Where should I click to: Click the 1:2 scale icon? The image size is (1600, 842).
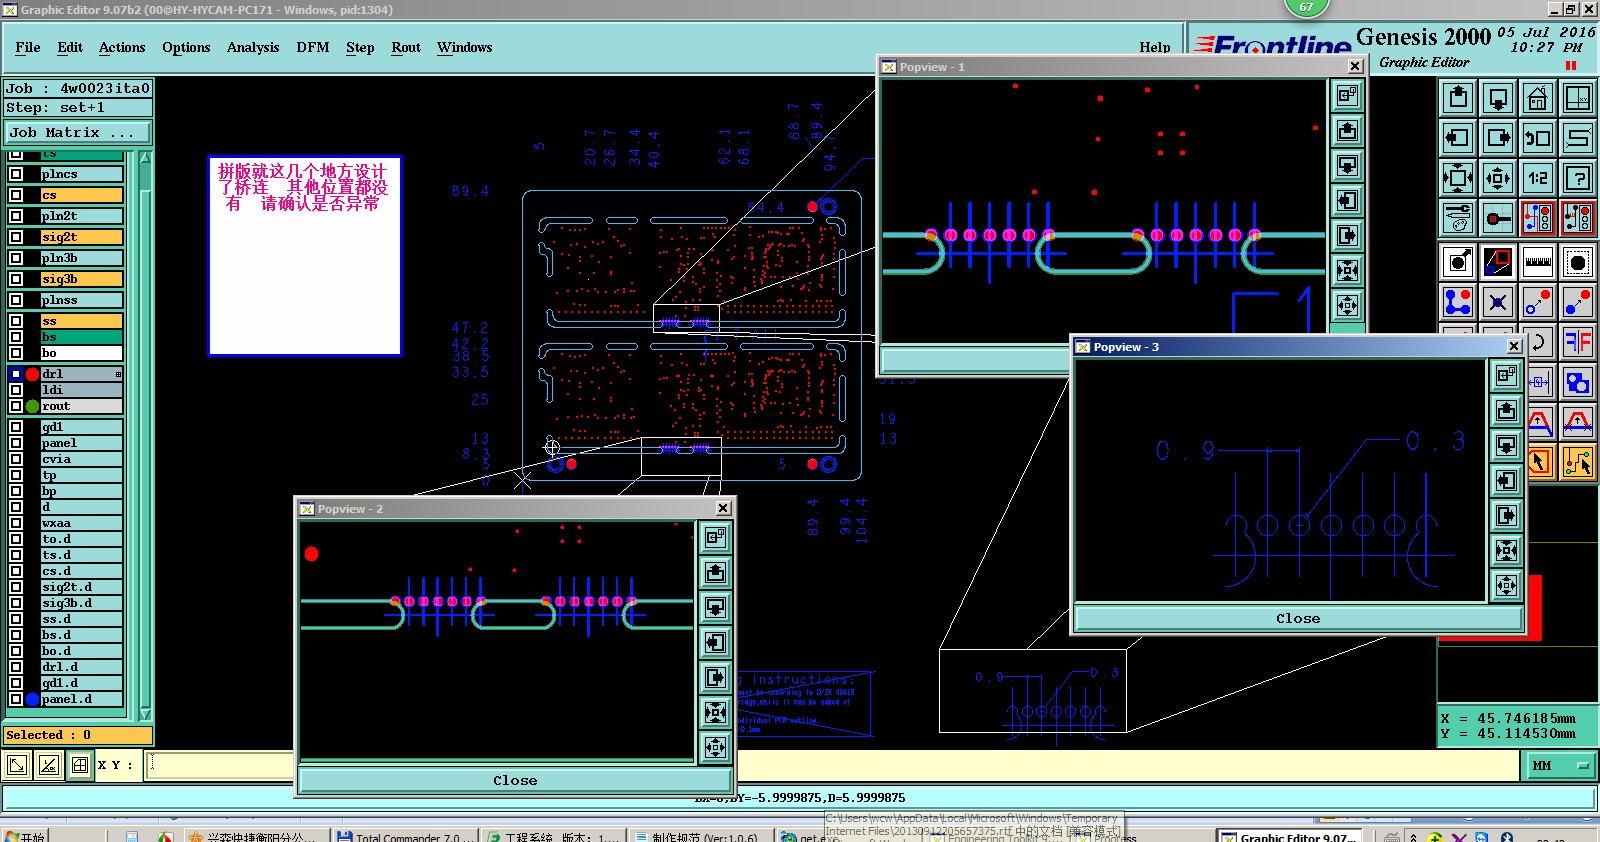[1538, 178]
